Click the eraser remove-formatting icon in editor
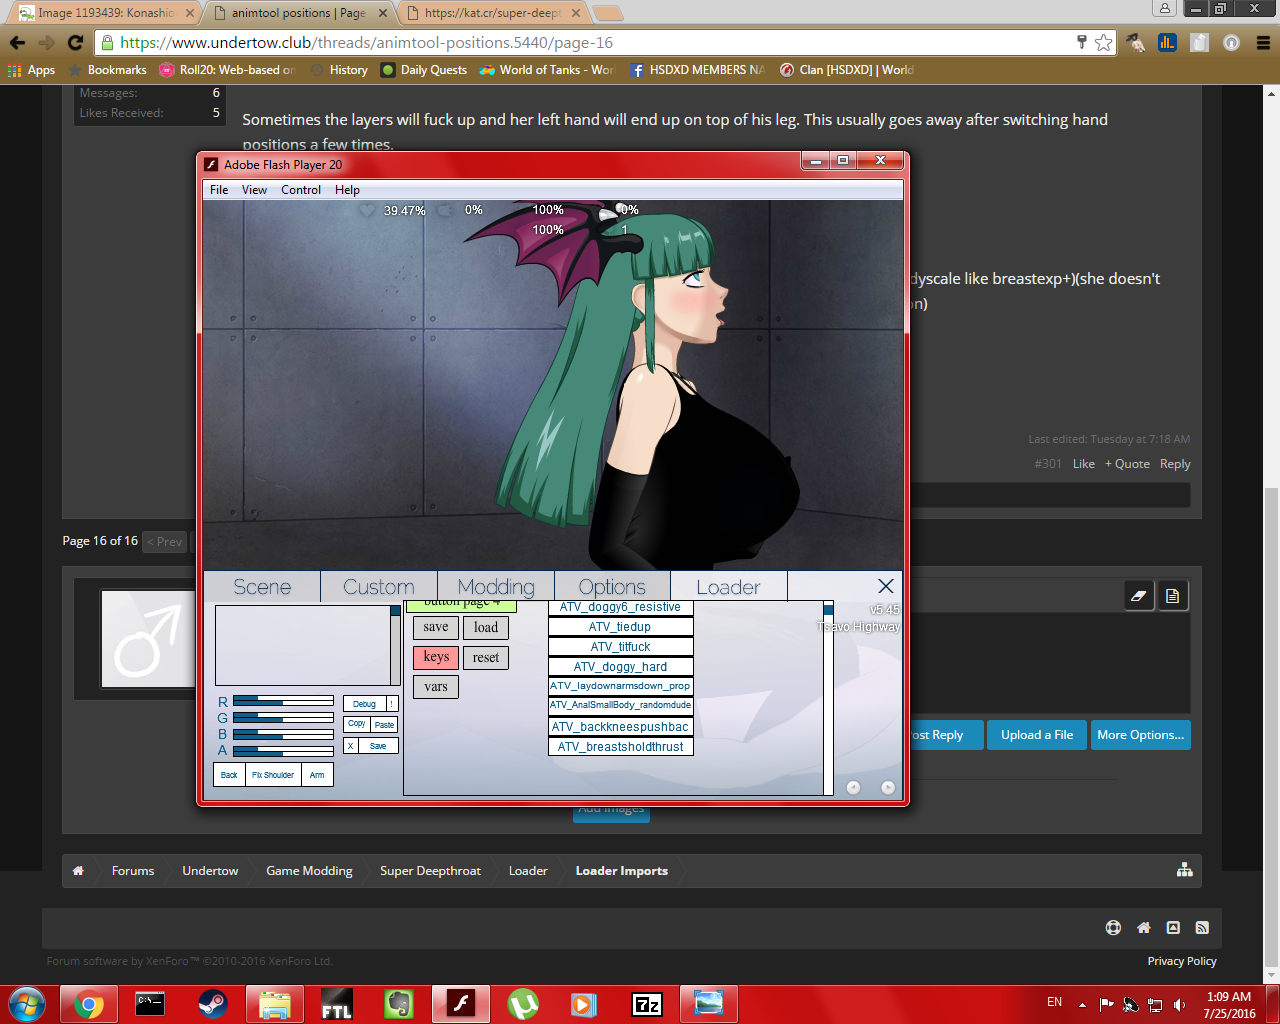Image resolution: width=1280 pixels, height=1024 pixels. [x=1138, y=596]
